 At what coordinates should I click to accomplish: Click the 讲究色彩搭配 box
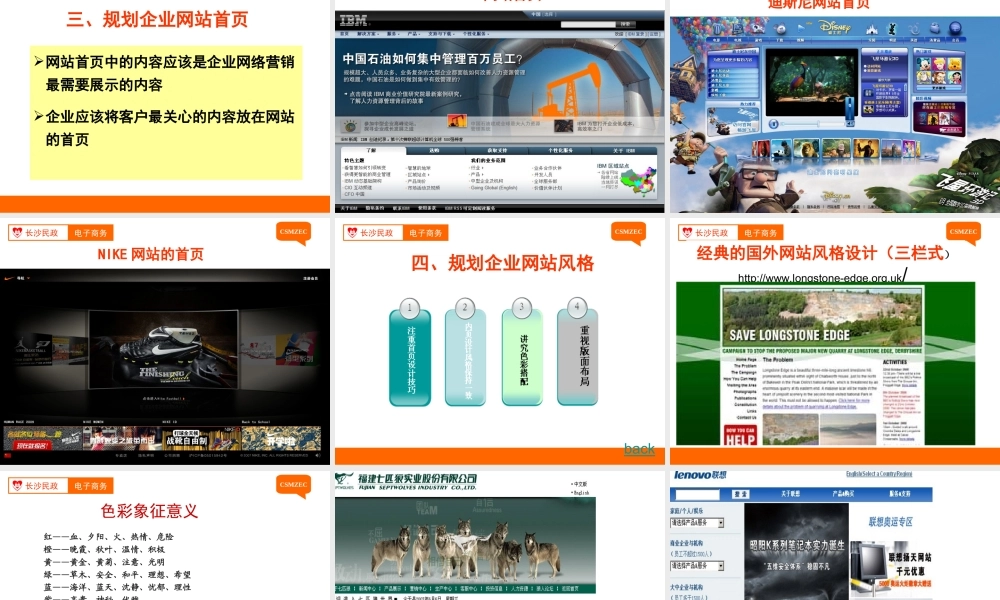click(522, 360)
